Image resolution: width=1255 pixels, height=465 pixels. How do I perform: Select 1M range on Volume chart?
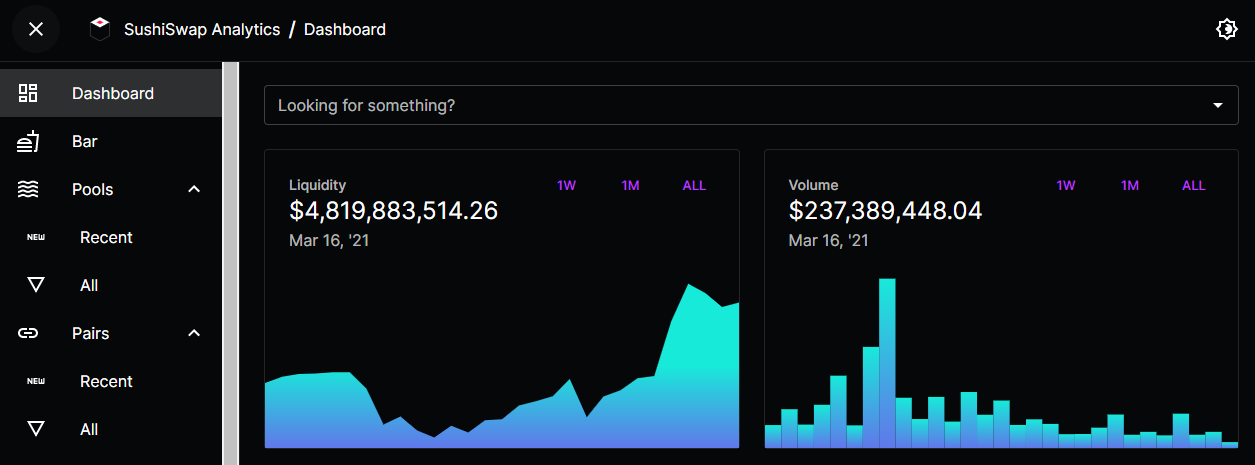tap(1130, 185)
